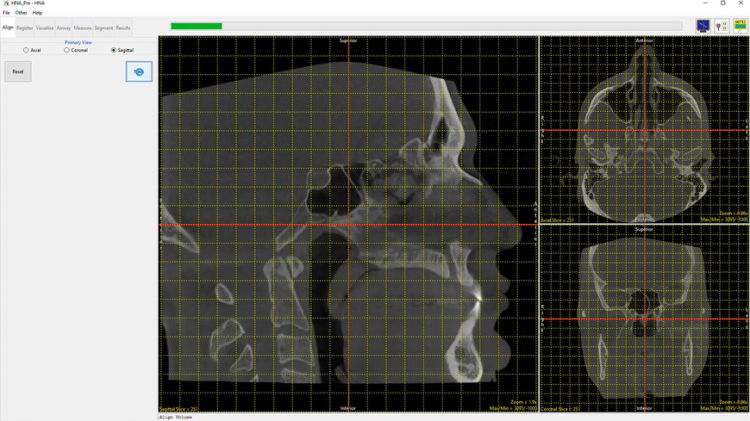
Task: Click the blue monitor display icon
Action: pyautogui.click(x=703, y=26)
